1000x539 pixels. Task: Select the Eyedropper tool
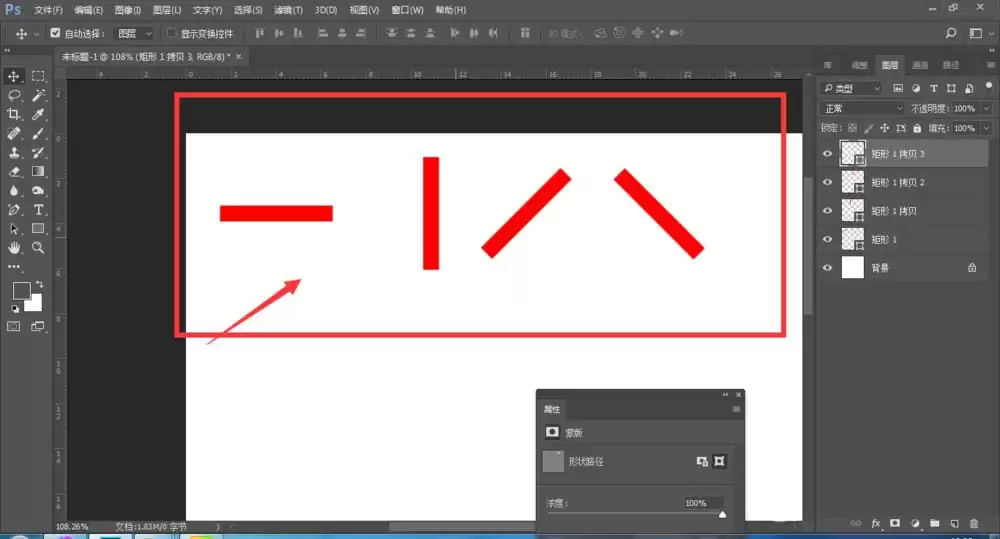pyautogui.click(x=38, y=115)
